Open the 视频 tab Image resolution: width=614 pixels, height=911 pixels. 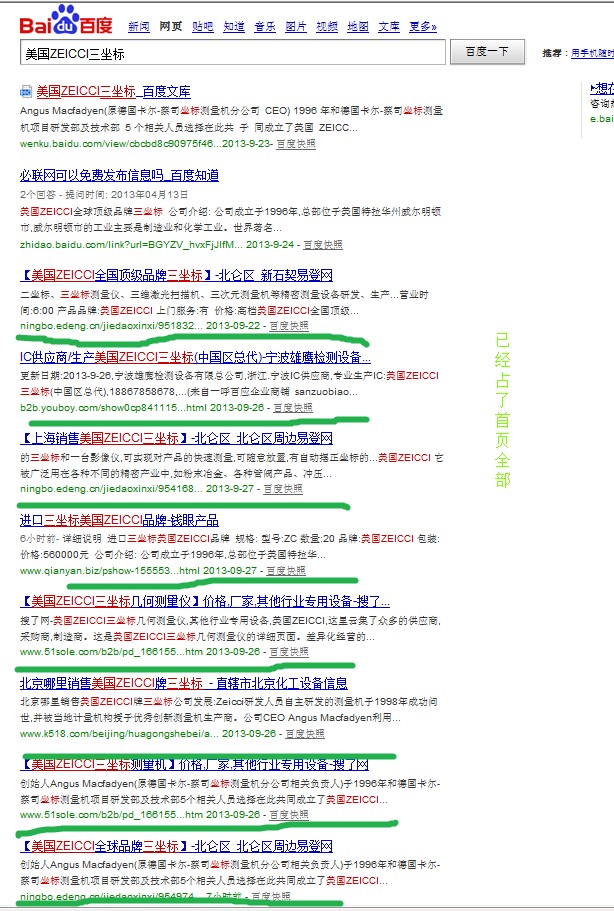pos(327,27)
